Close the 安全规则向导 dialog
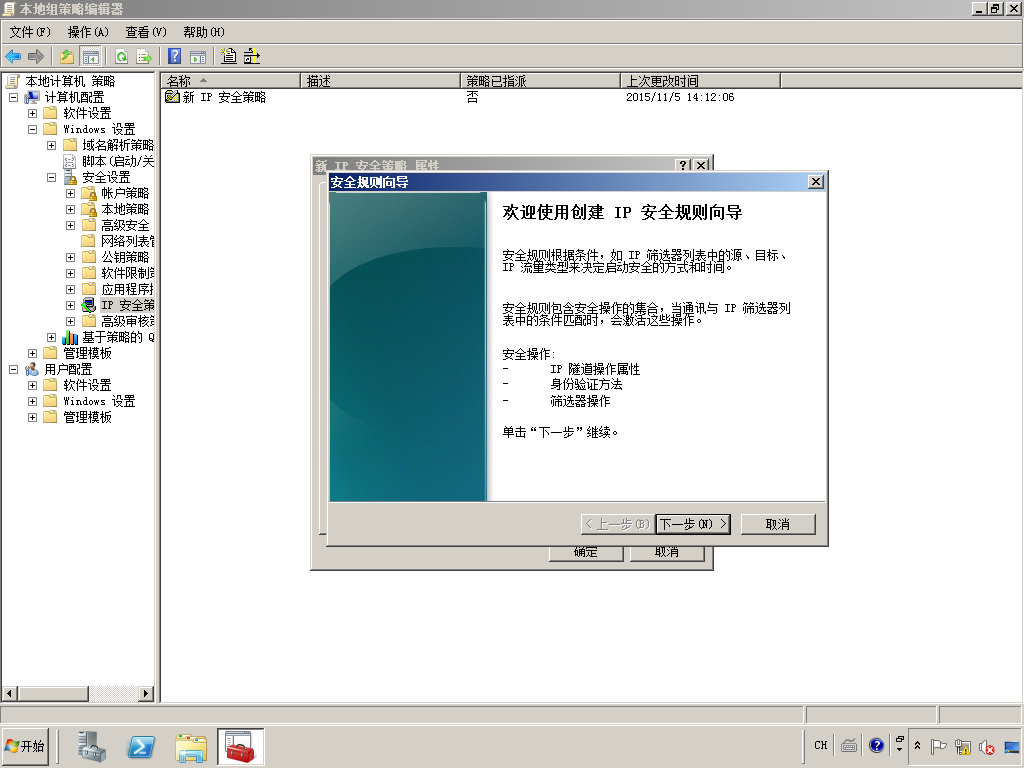The height and width of the screenshot is (768, 1024). 816,182
